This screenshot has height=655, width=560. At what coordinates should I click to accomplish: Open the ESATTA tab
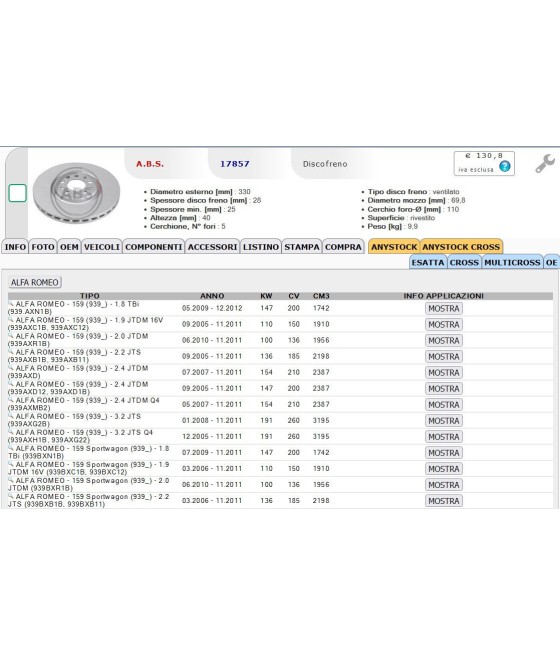(428, 262)
